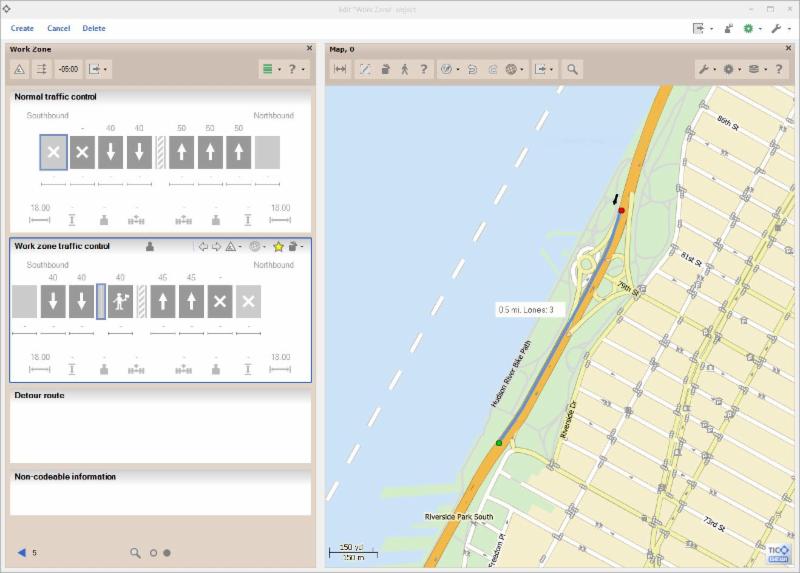Click the Cancel button
Screen dimensions: 800x573
coord(58,28)
